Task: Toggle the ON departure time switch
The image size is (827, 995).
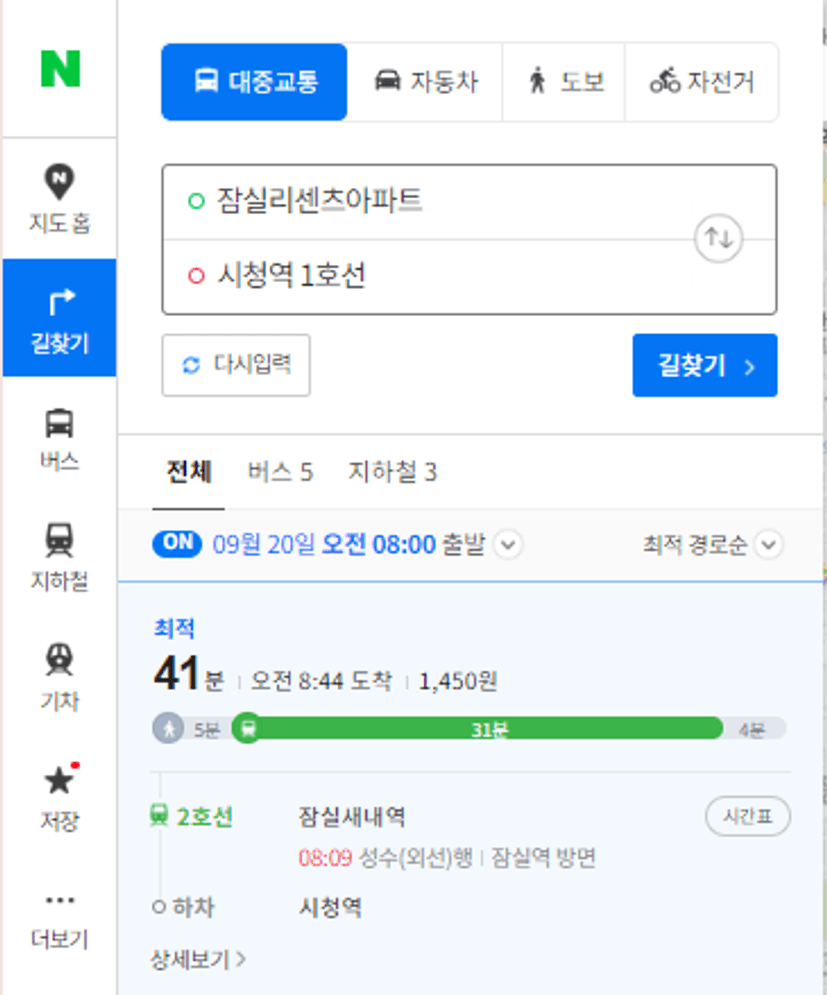Action: click(177, 543)
